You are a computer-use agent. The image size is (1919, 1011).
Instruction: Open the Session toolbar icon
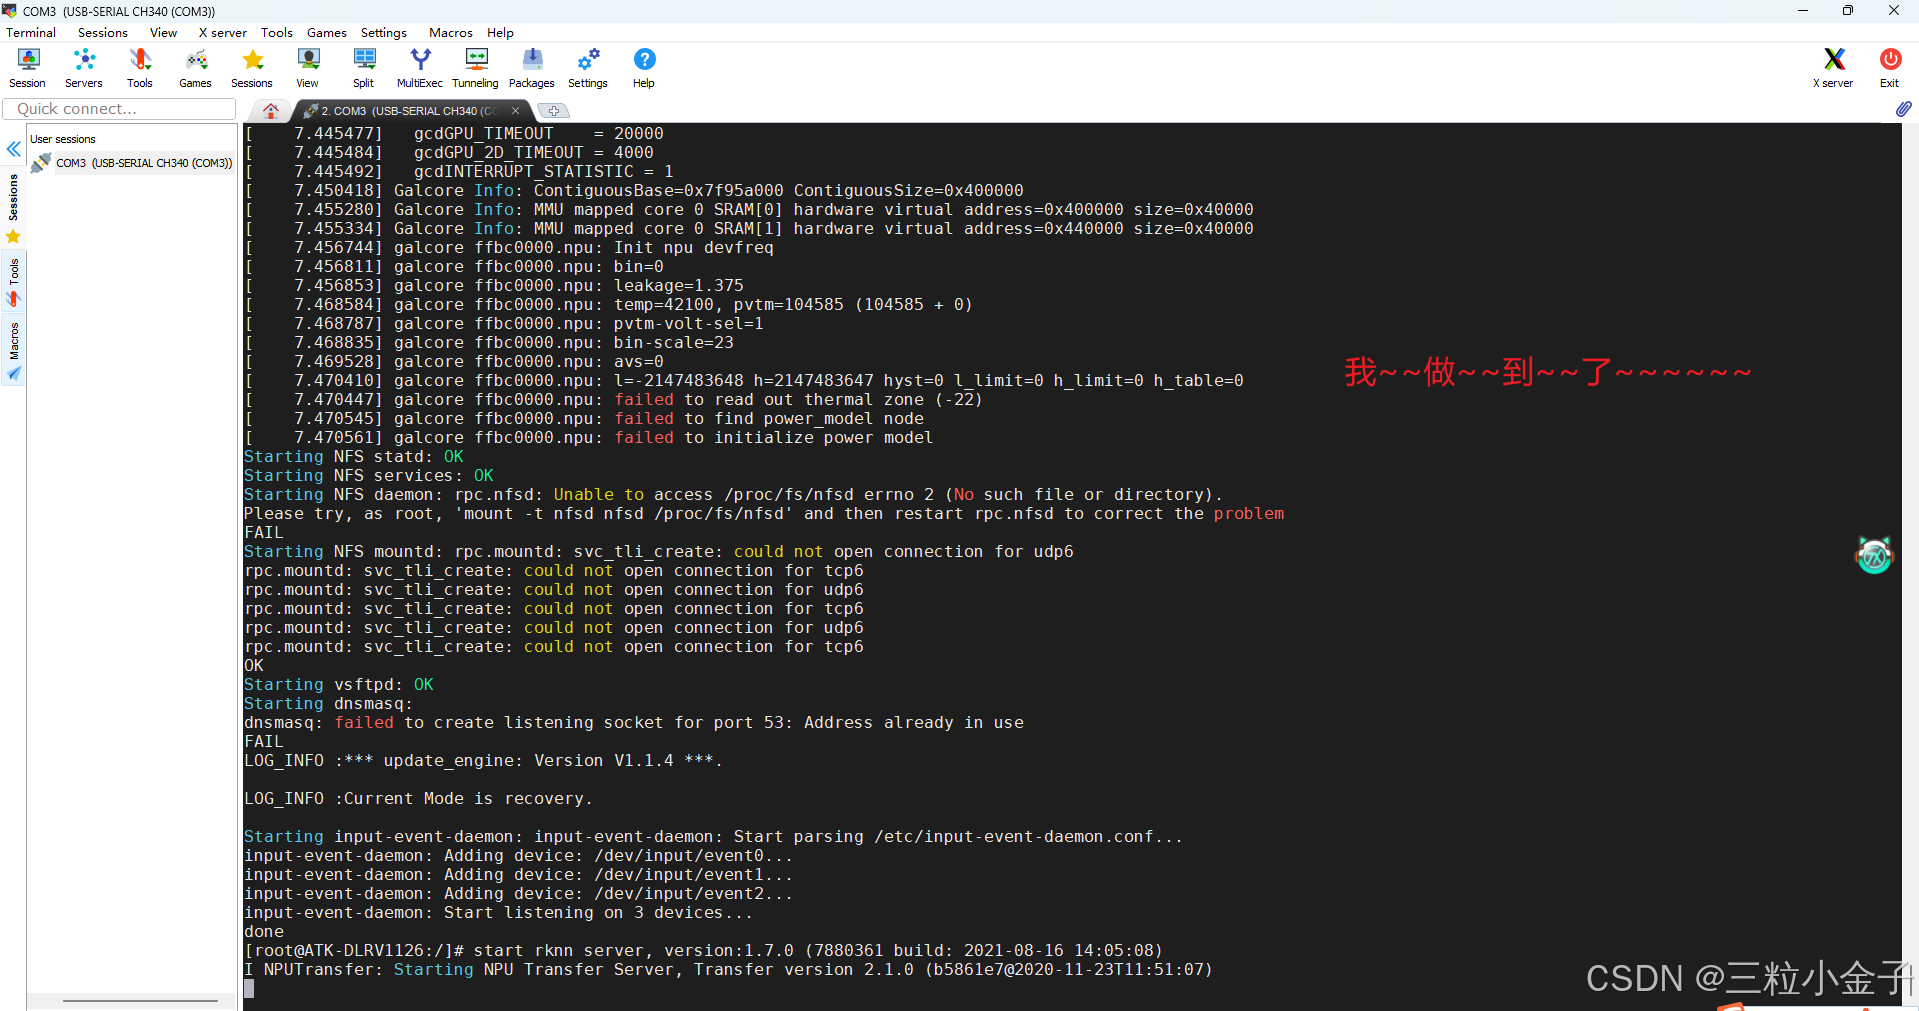27,68
